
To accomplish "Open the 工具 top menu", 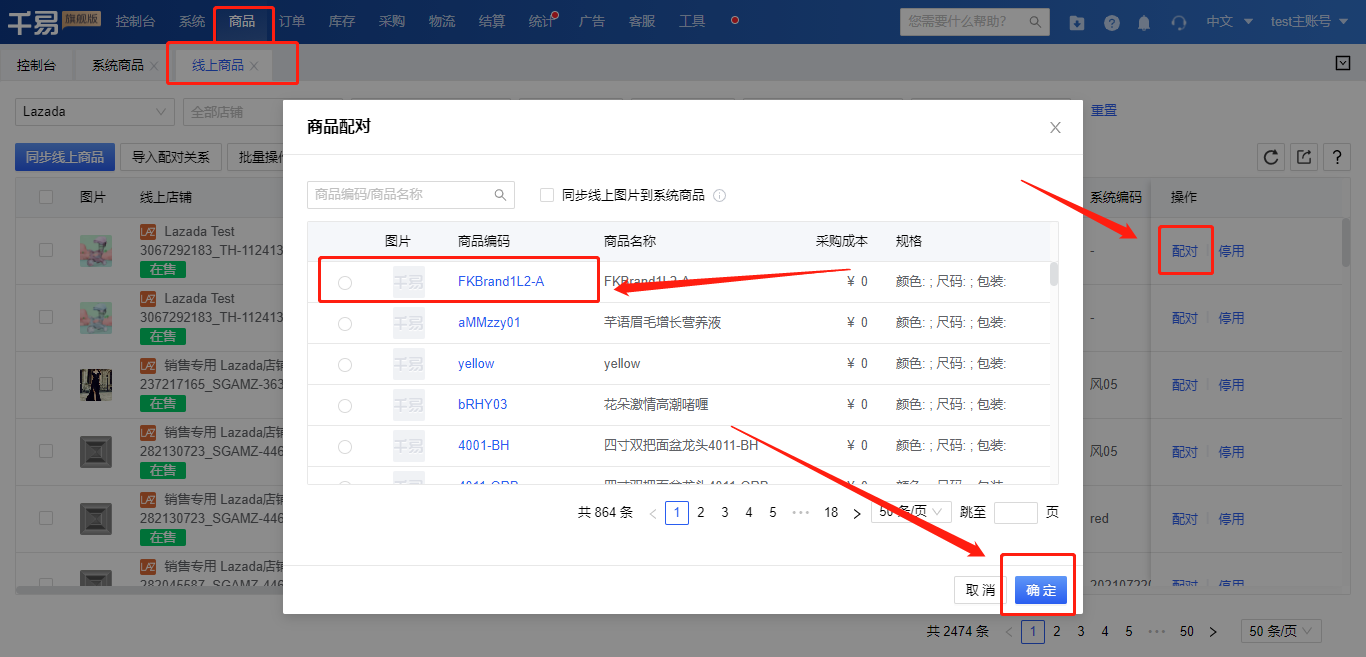I will [x=692, y=21].
